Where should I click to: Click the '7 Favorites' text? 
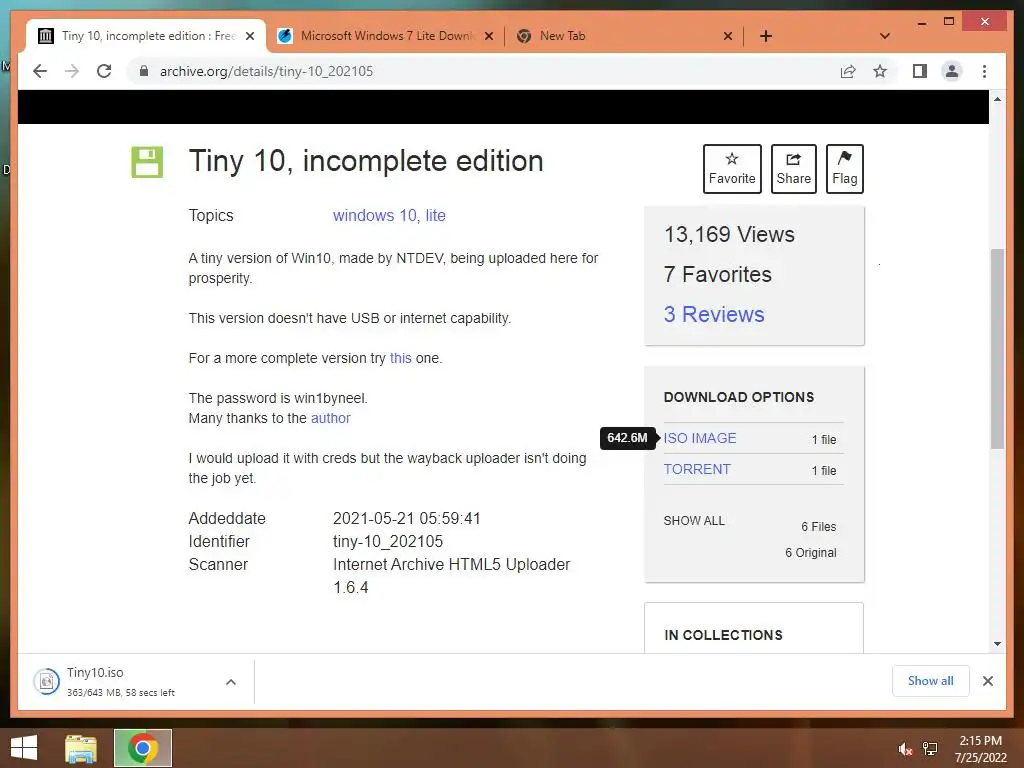[718, 274]
